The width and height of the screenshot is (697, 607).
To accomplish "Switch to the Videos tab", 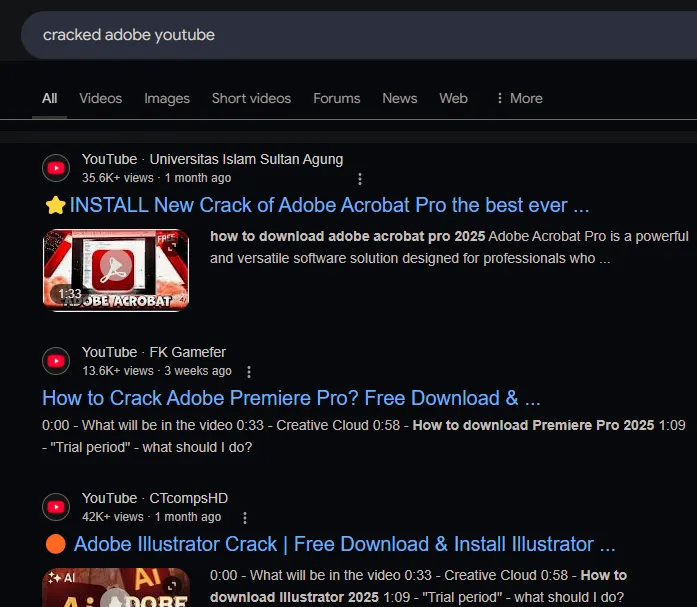I will (100, 98).
